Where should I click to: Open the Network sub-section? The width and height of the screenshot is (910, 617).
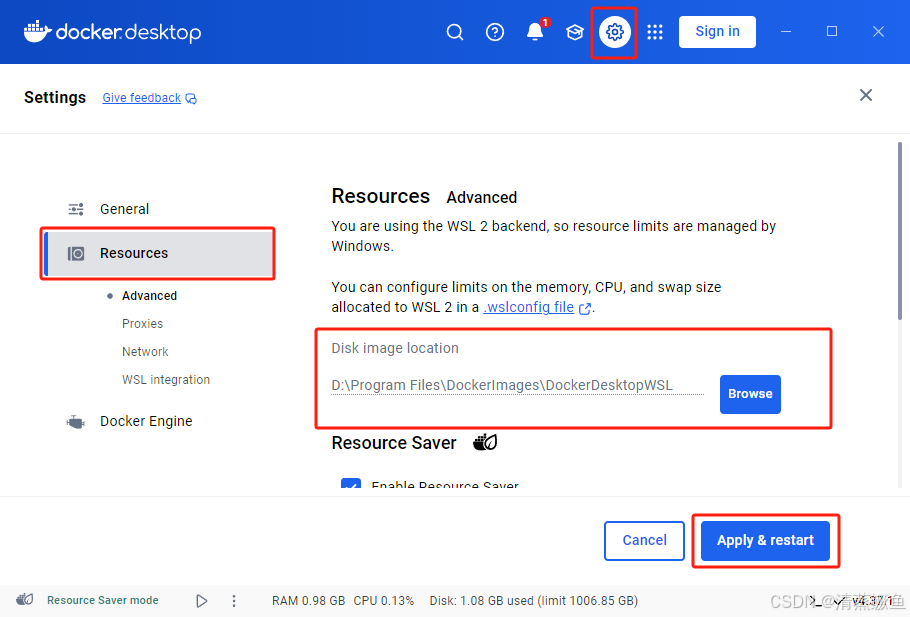[x=145, y=351]
